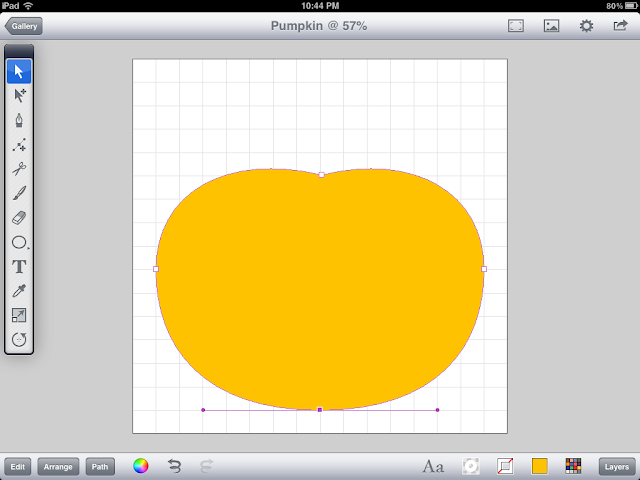The image size is (640, 480).
Task: Choose the Eyedropper tool
Action: point(19,291)
